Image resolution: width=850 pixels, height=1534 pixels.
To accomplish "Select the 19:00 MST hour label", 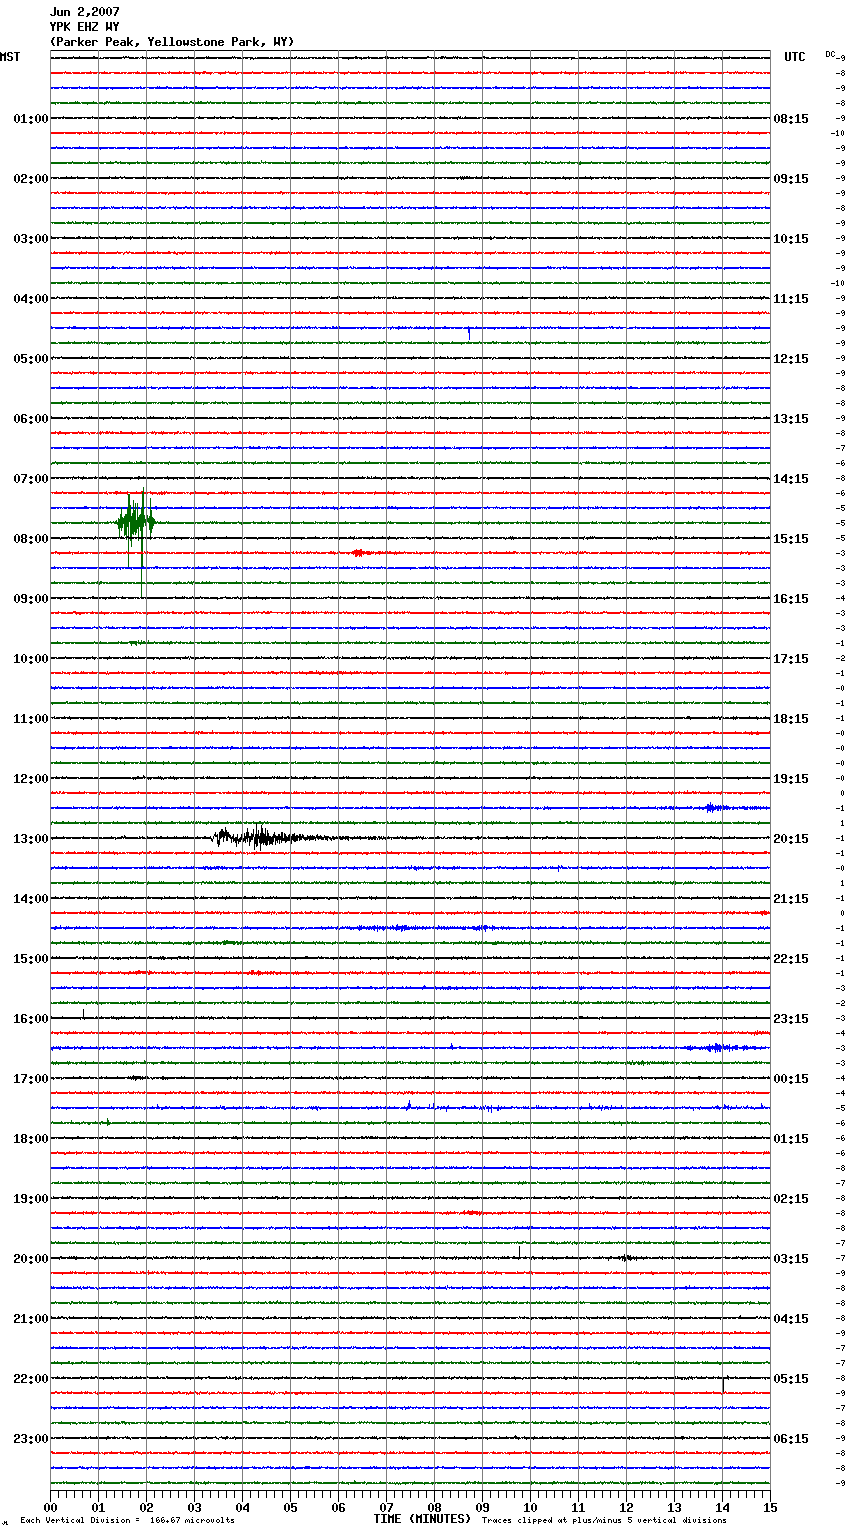I will pyautogui.click(x=31, y=1199).
